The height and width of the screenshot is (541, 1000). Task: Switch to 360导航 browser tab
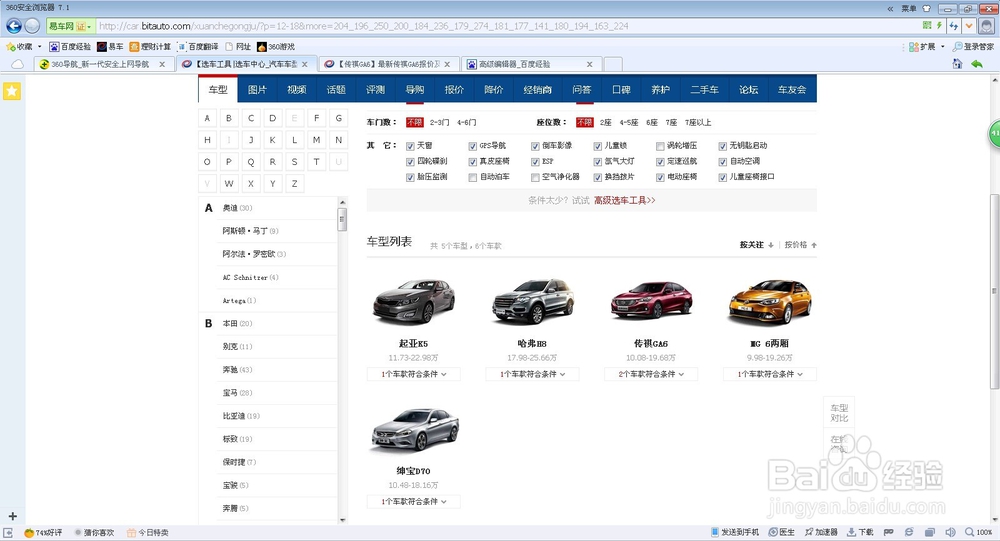102,64
